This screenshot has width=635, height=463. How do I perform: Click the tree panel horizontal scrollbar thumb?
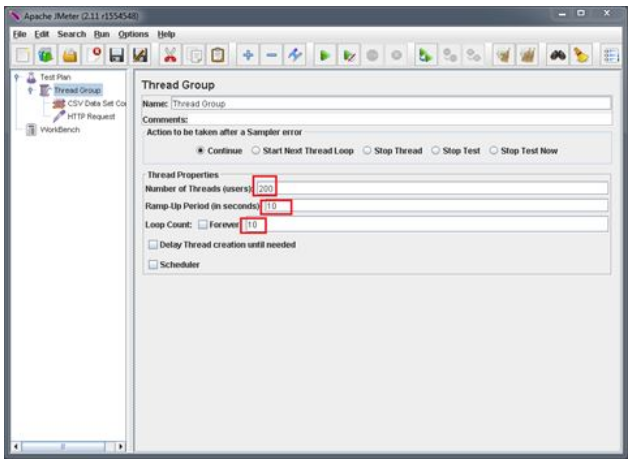click(63, 446)
